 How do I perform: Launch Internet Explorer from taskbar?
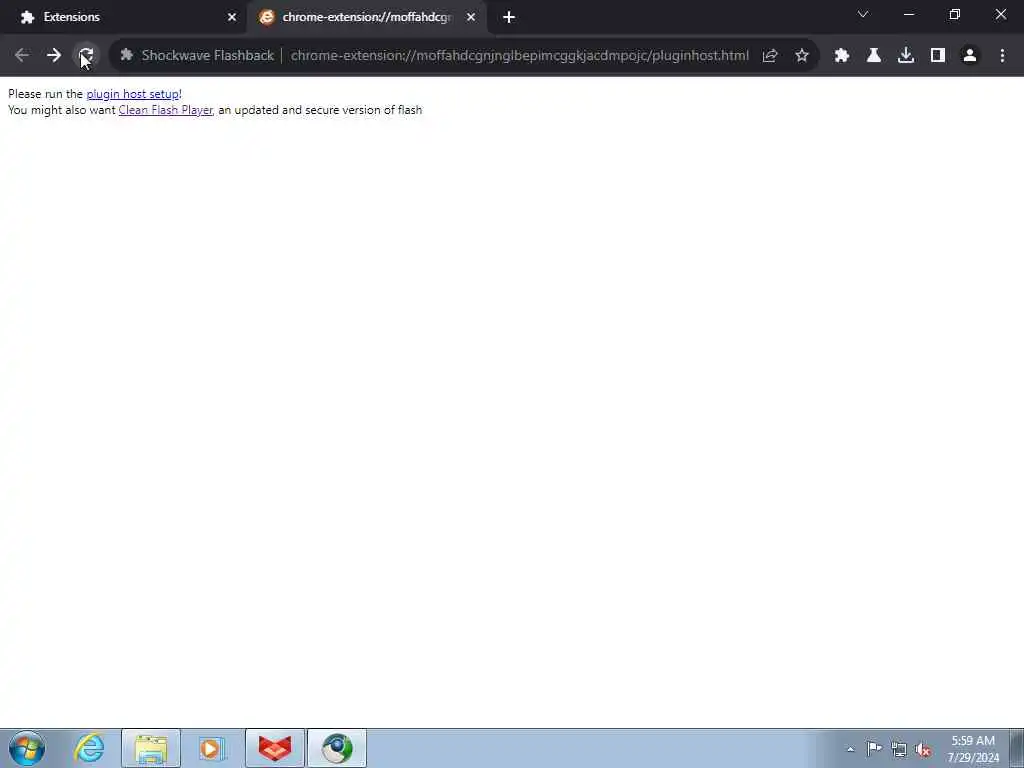point(89,748)
